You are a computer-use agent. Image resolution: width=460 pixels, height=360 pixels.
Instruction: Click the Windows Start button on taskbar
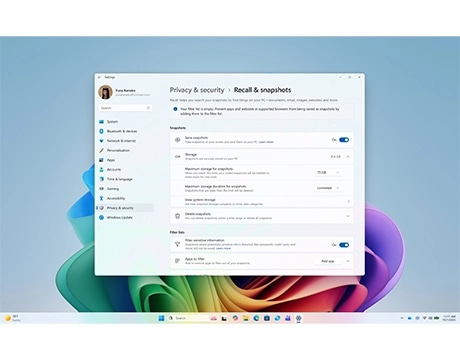tap(161, 318)
